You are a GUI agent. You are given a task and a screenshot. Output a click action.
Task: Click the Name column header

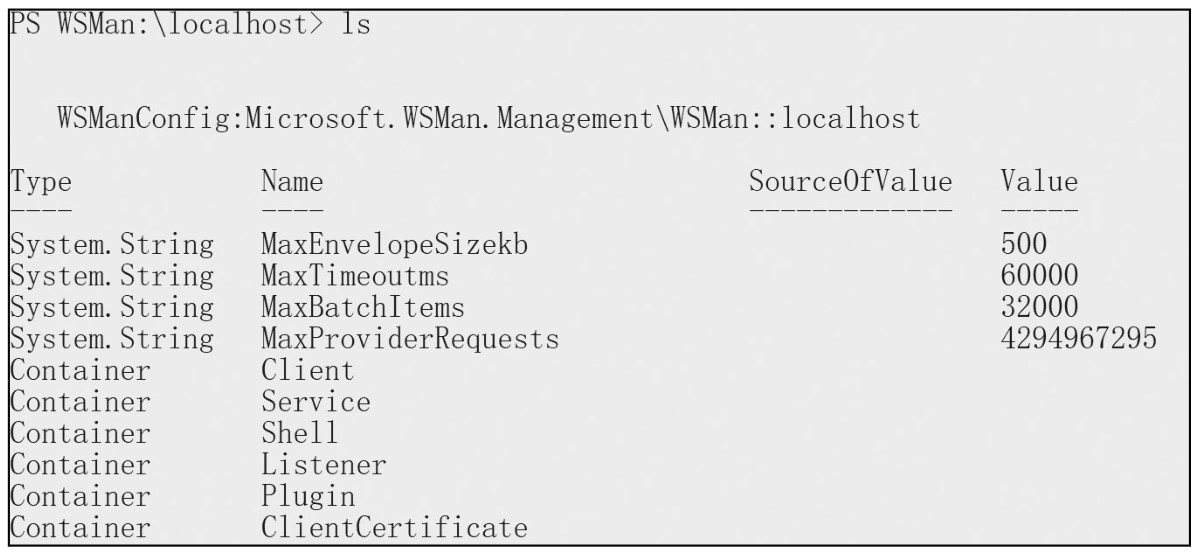293,182
